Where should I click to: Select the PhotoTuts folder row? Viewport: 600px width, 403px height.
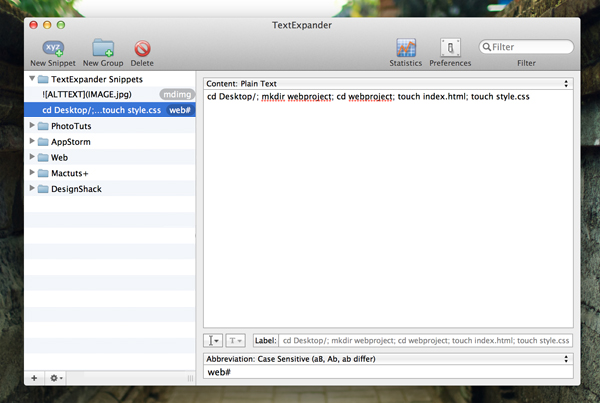pos(110,126)
